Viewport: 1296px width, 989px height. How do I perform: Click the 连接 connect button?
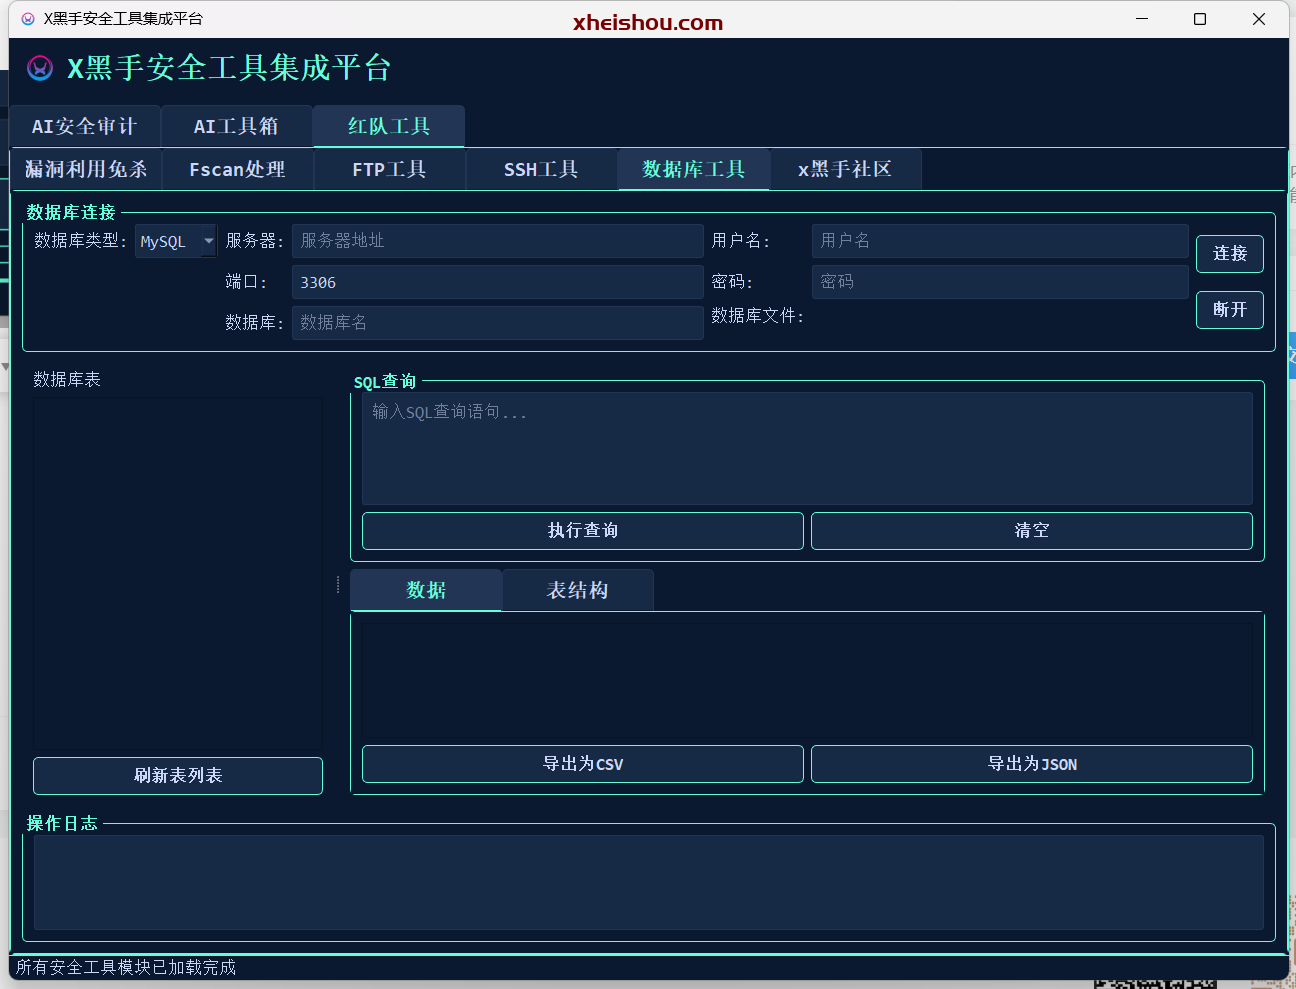(x=1229, y=253)
